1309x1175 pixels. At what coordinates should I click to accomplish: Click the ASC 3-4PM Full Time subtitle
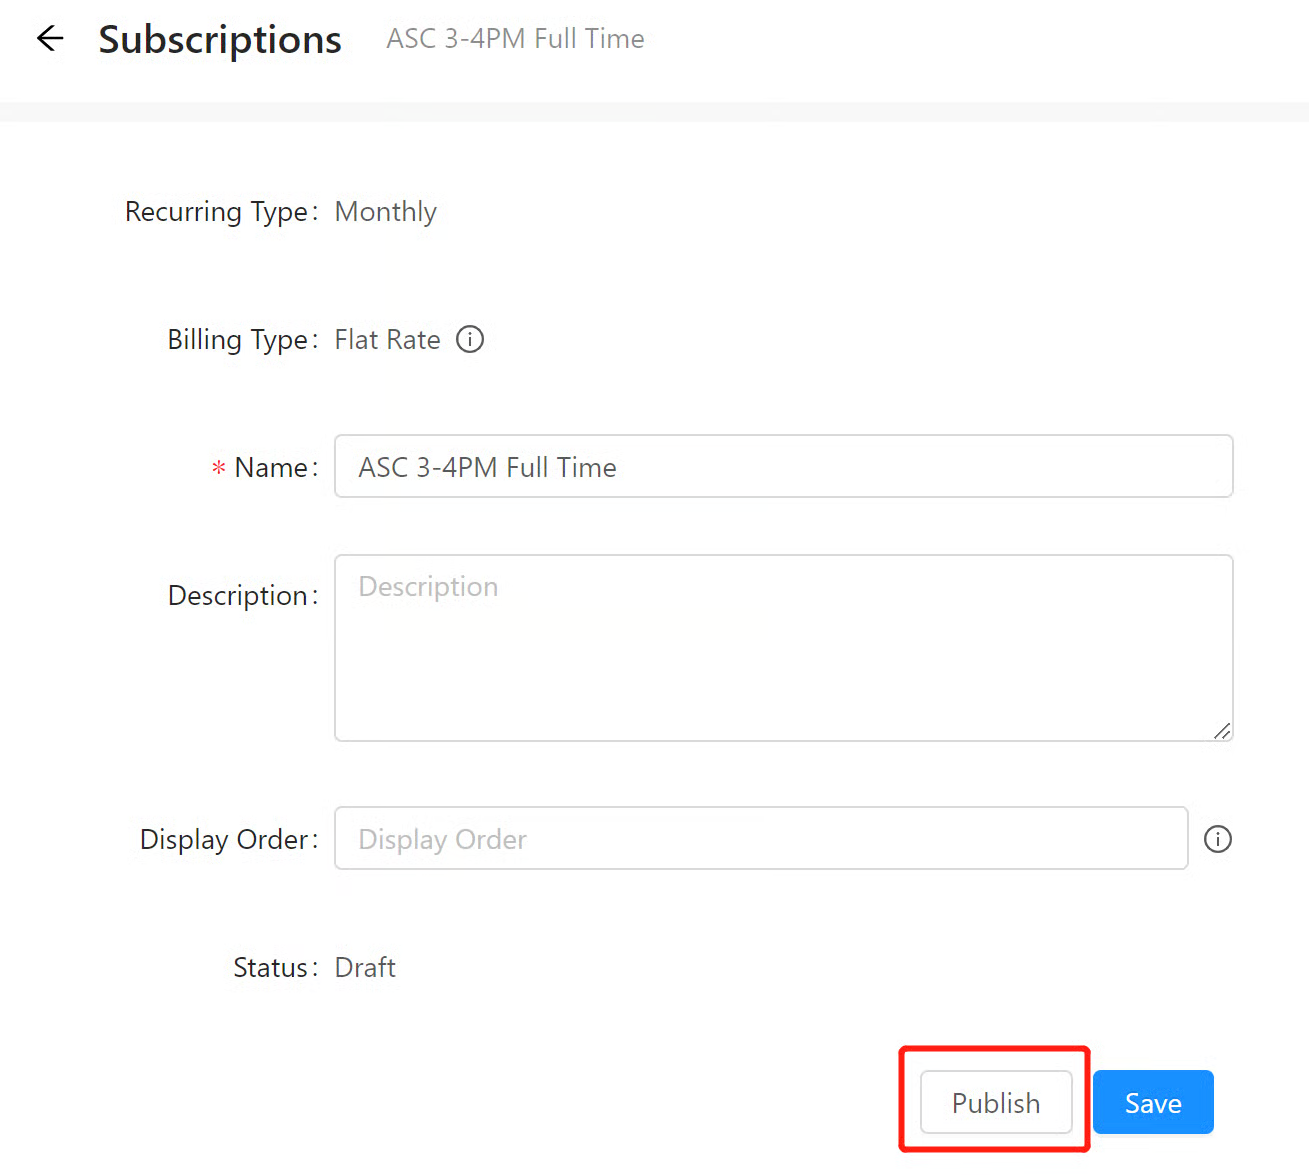coord(515,39)
